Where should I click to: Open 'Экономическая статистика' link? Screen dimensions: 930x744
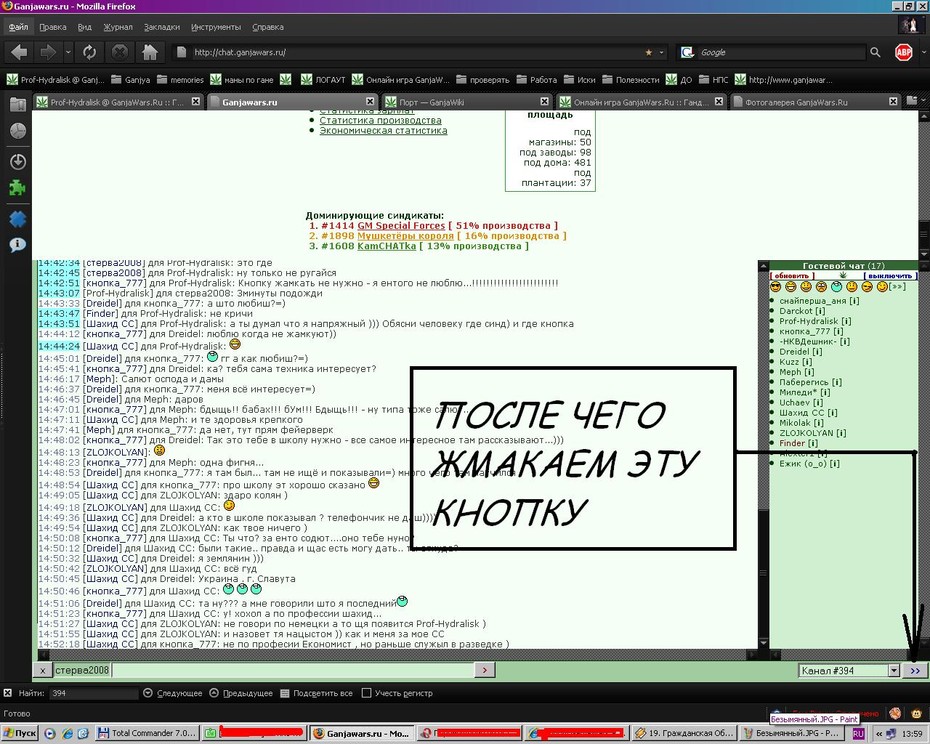click(383, 131)
